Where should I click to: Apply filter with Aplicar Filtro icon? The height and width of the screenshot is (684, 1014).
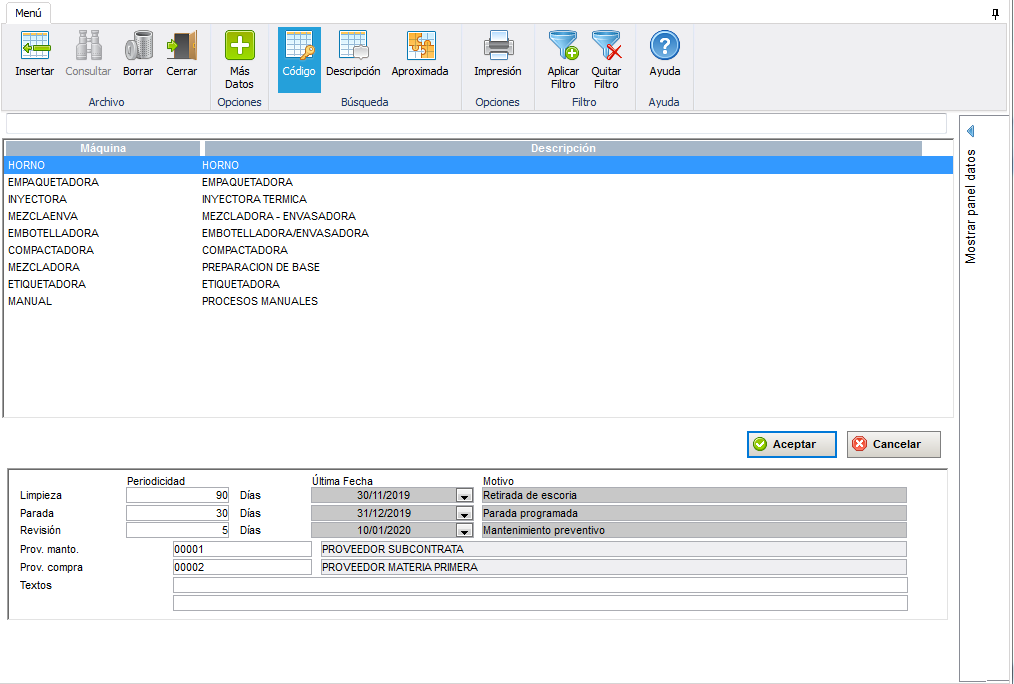[x=563, y=46]
